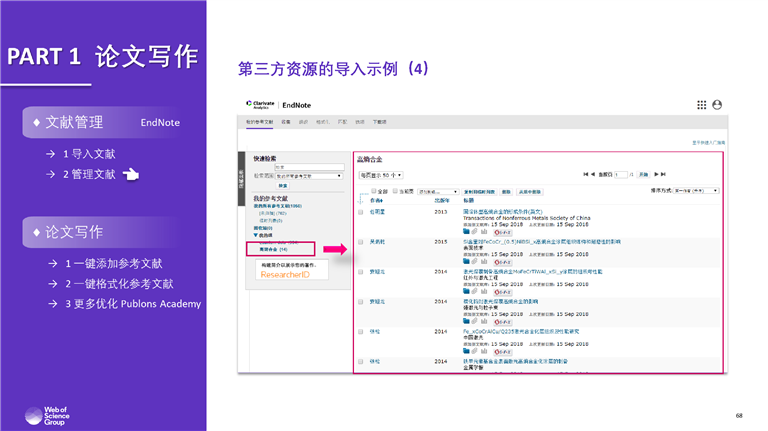Click bar chart icon of 2013 reference
This screenshot has height=431, width=768.
(484, 231)
